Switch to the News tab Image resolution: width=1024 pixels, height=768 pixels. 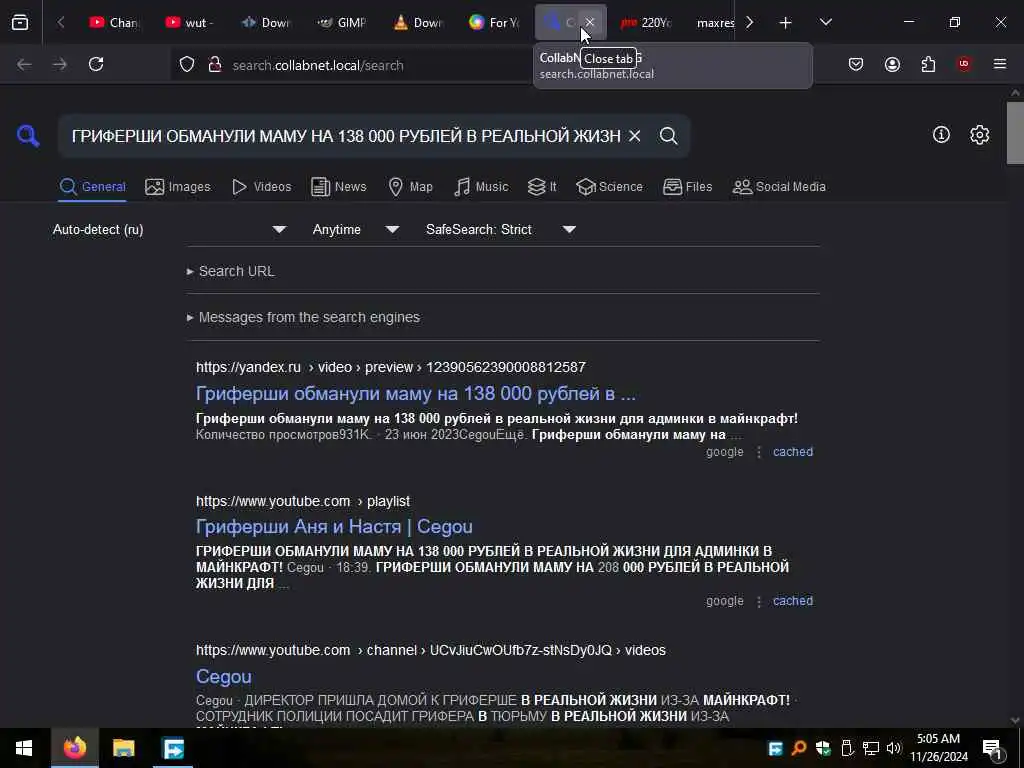click(339, 187)
